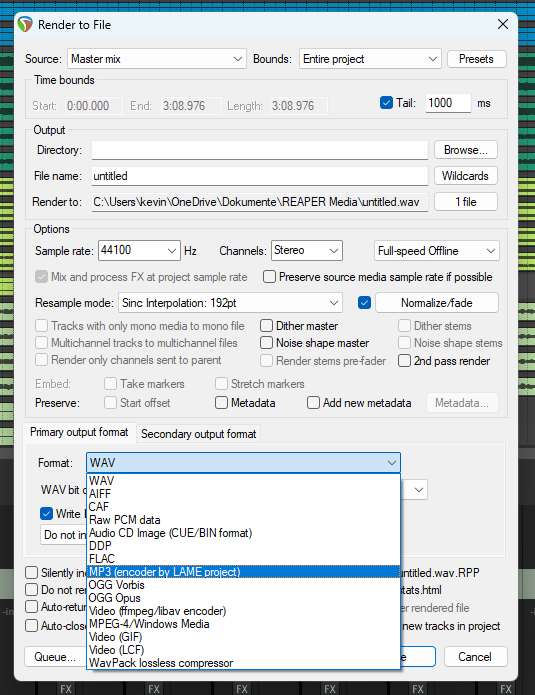This screenshot has width=535, height=695.
Task: Click the Directory input field
Action: pyautogui.click(x=260, y=150)
